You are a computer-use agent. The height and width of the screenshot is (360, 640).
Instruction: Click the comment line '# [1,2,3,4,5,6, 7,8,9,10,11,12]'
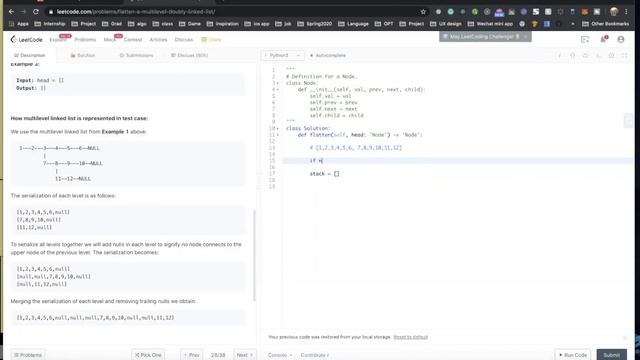[x=356, y=148]
